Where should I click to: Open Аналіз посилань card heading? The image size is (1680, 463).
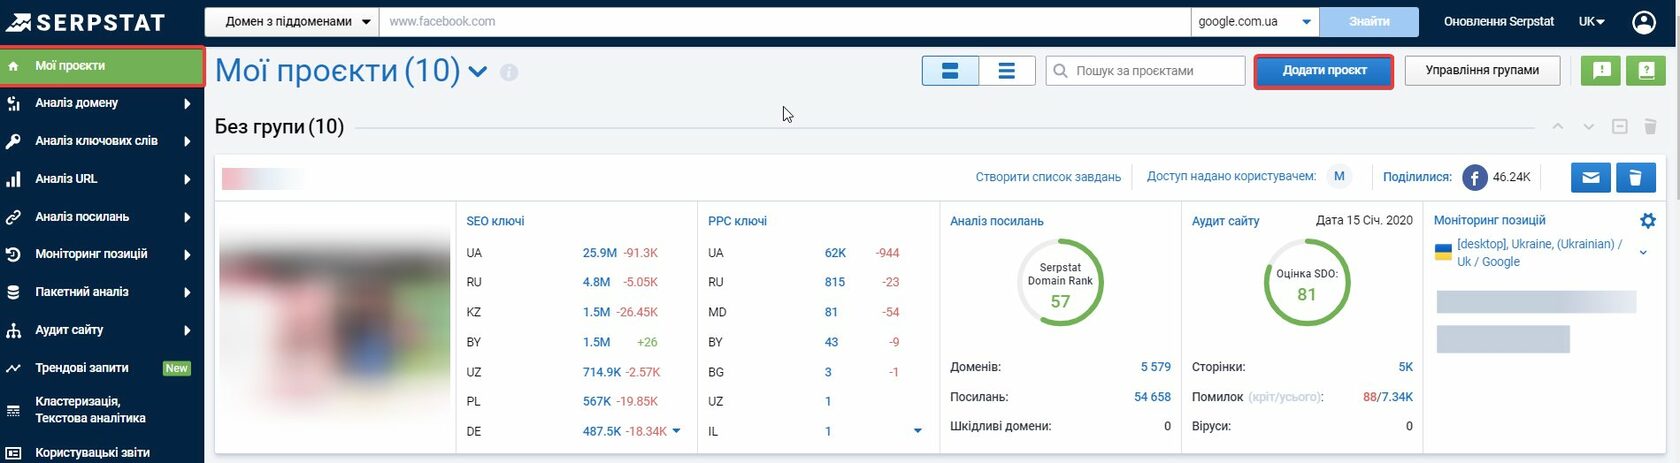point(997,221)
